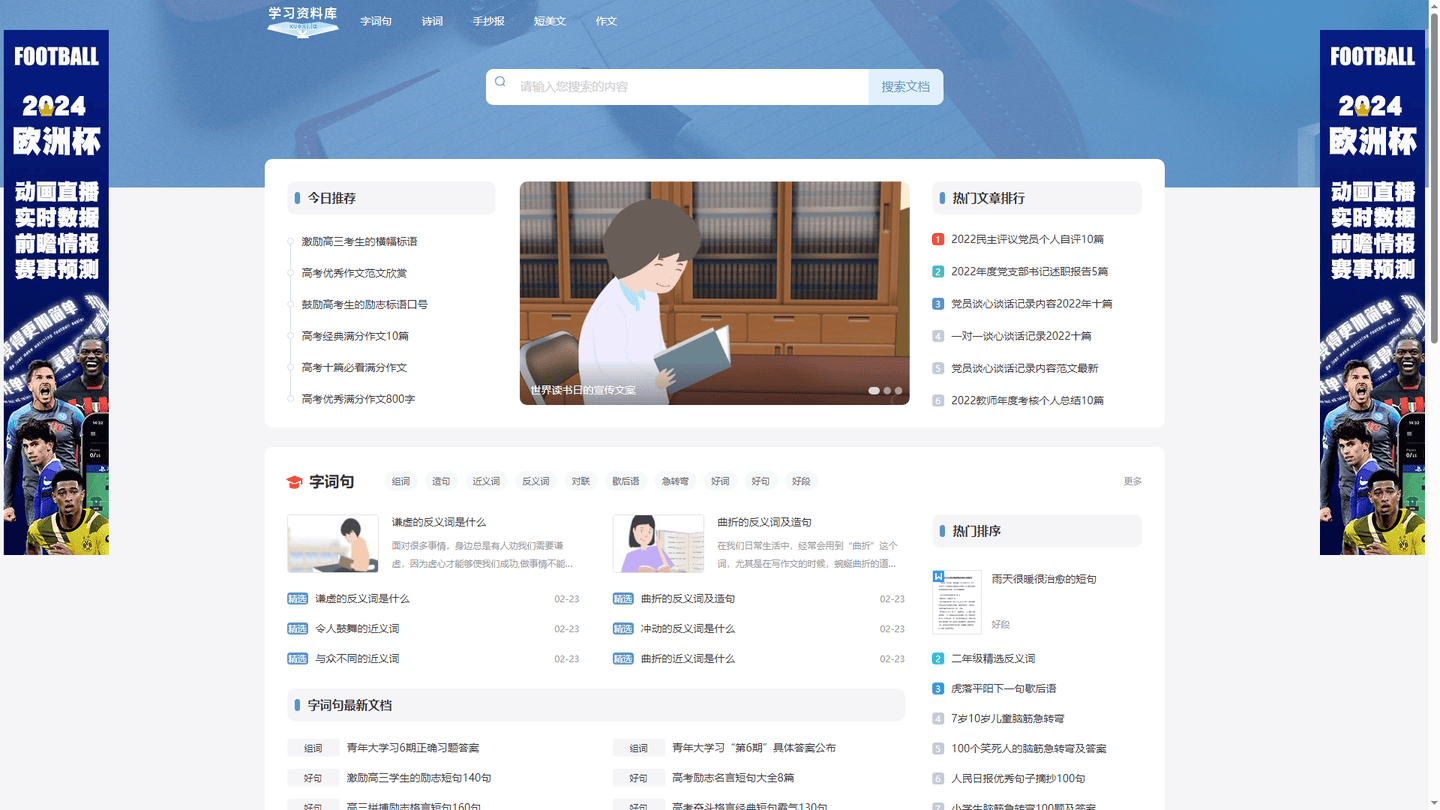
Task: Select the 急转弯 category tag
Action: (x=675, y=481)
